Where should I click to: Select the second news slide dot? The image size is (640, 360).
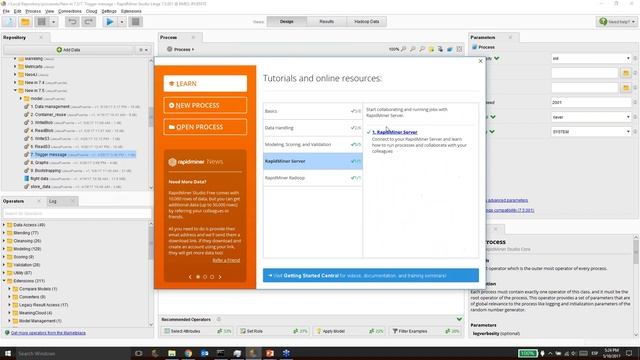[x=205, y=277]
